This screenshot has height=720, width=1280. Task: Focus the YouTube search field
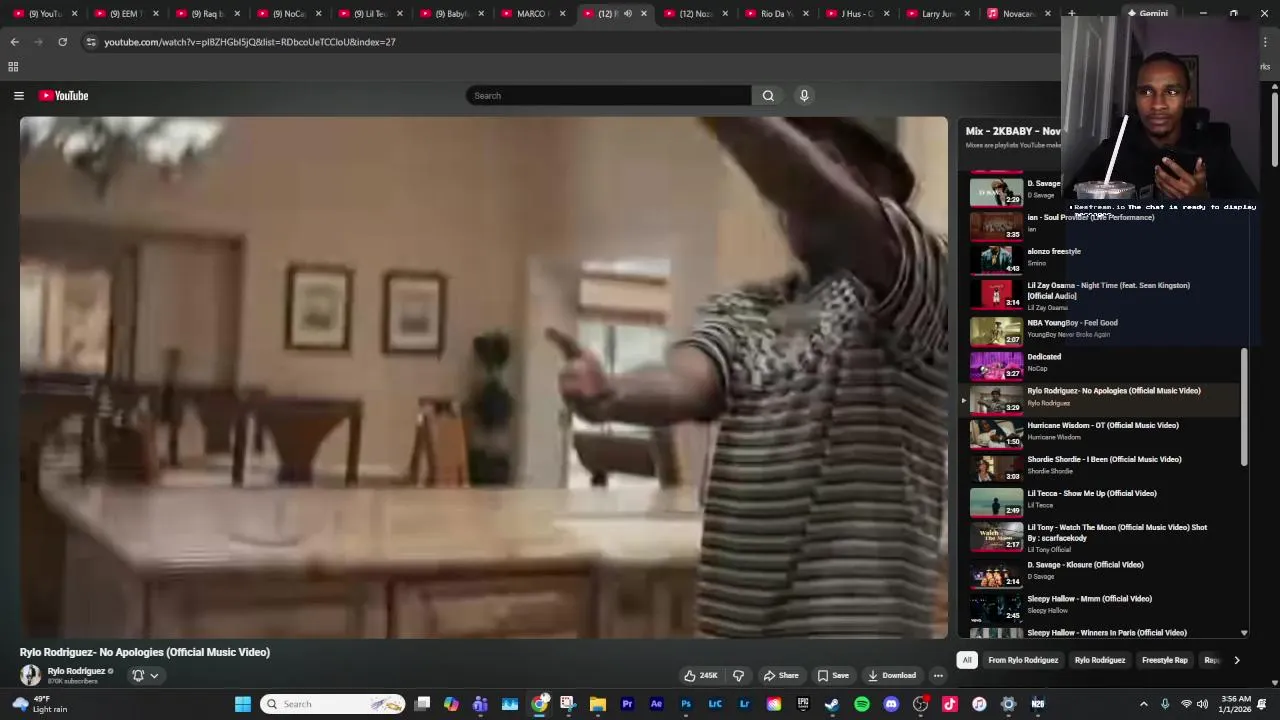608,96
